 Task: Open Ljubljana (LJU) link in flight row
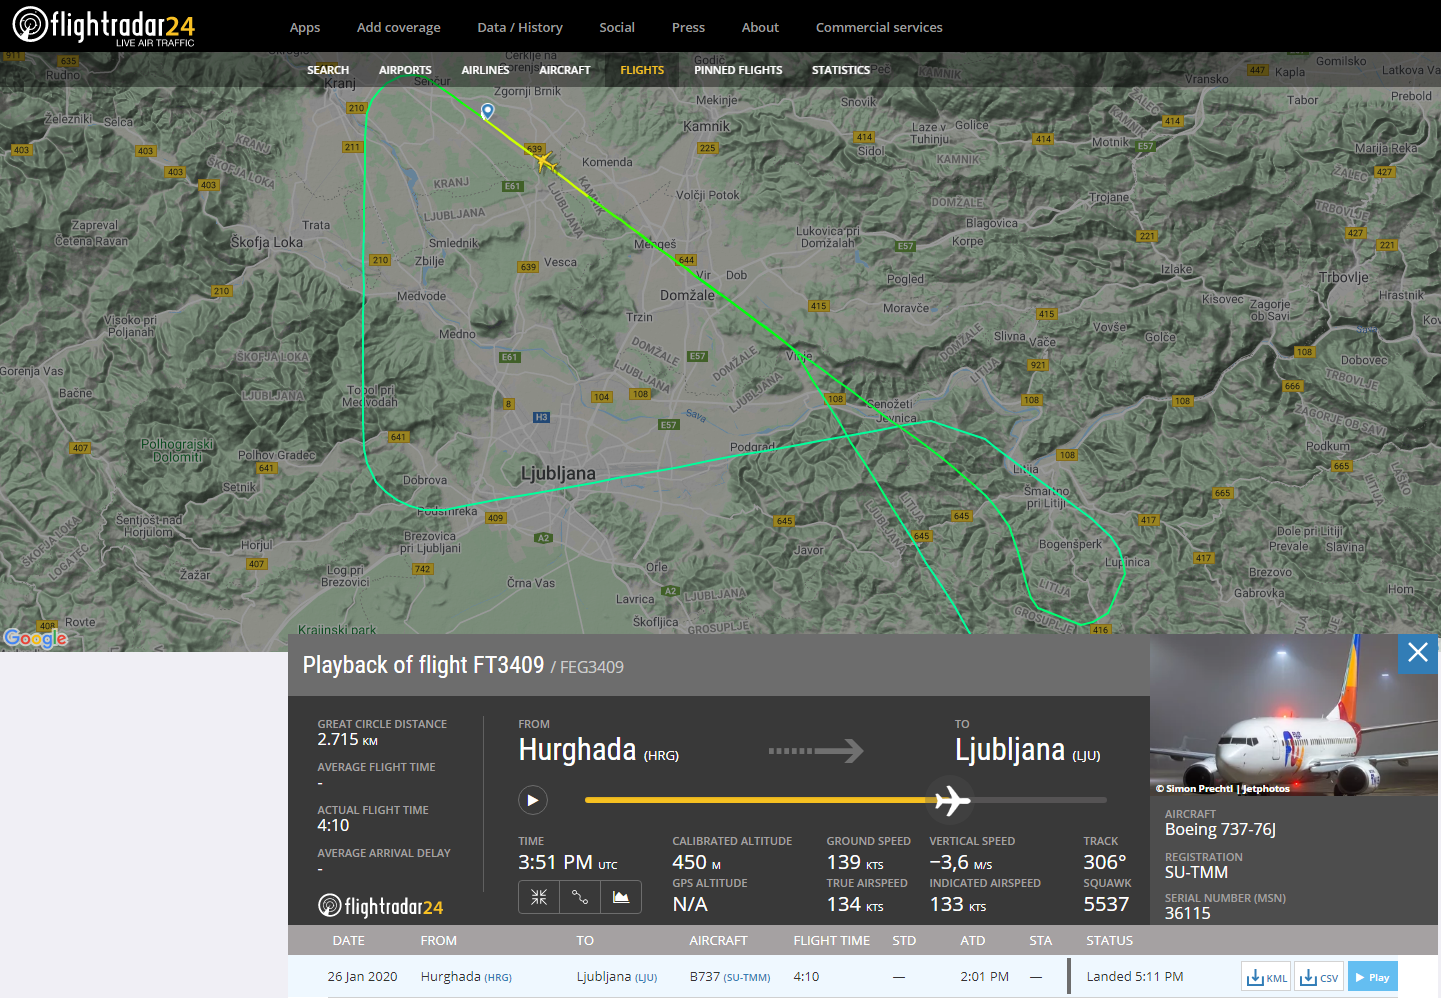[x=617, y=977]
